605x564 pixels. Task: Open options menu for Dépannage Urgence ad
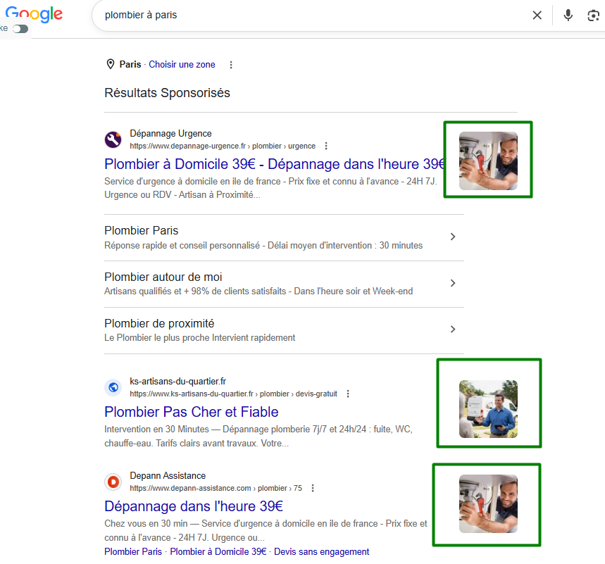pos(326,146)
